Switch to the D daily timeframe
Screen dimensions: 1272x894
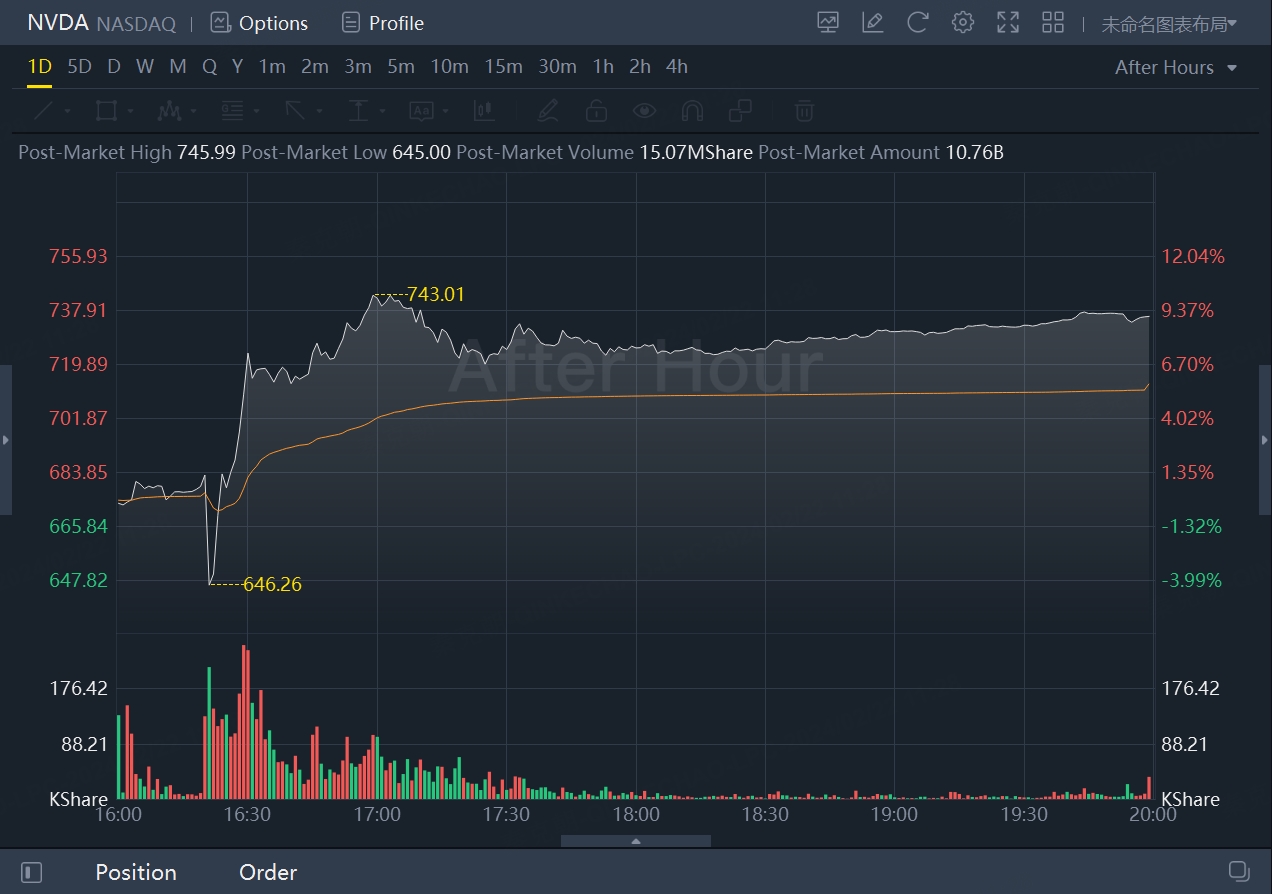[x=114, y=66]
